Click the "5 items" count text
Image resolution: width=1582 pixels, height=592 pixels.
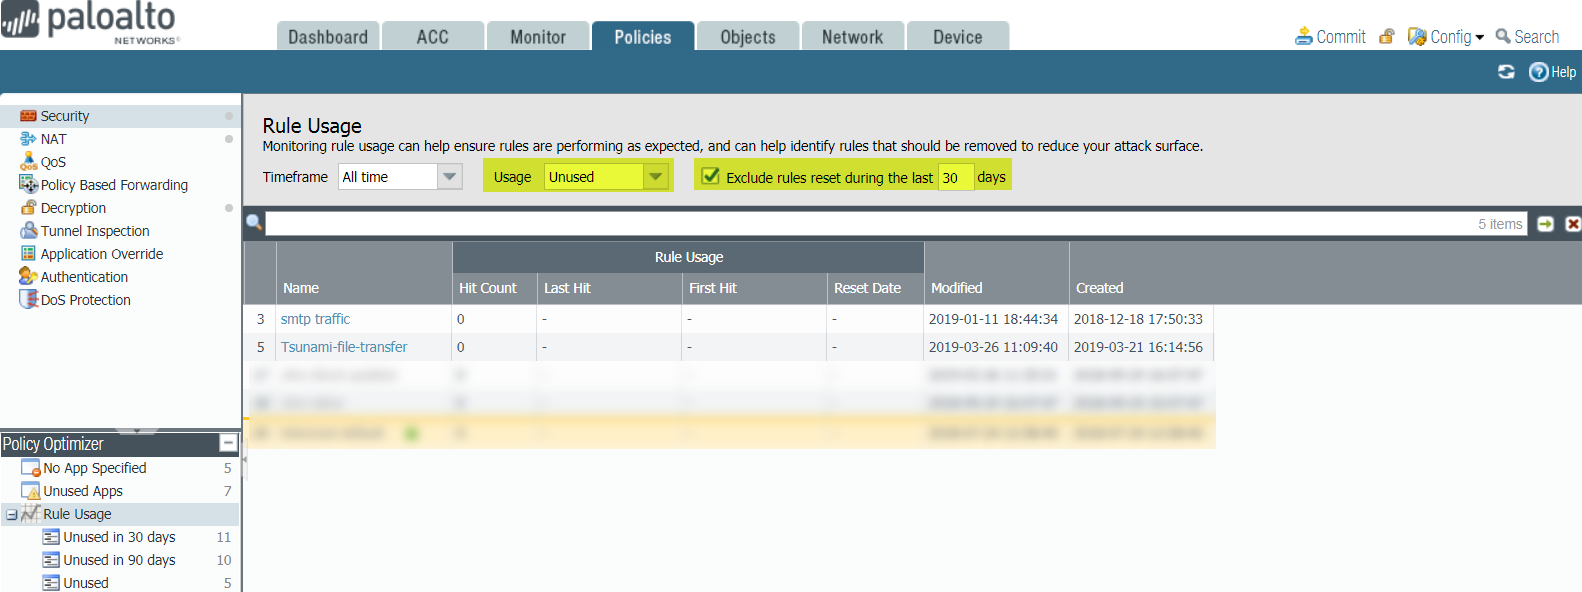point(1500,224)
